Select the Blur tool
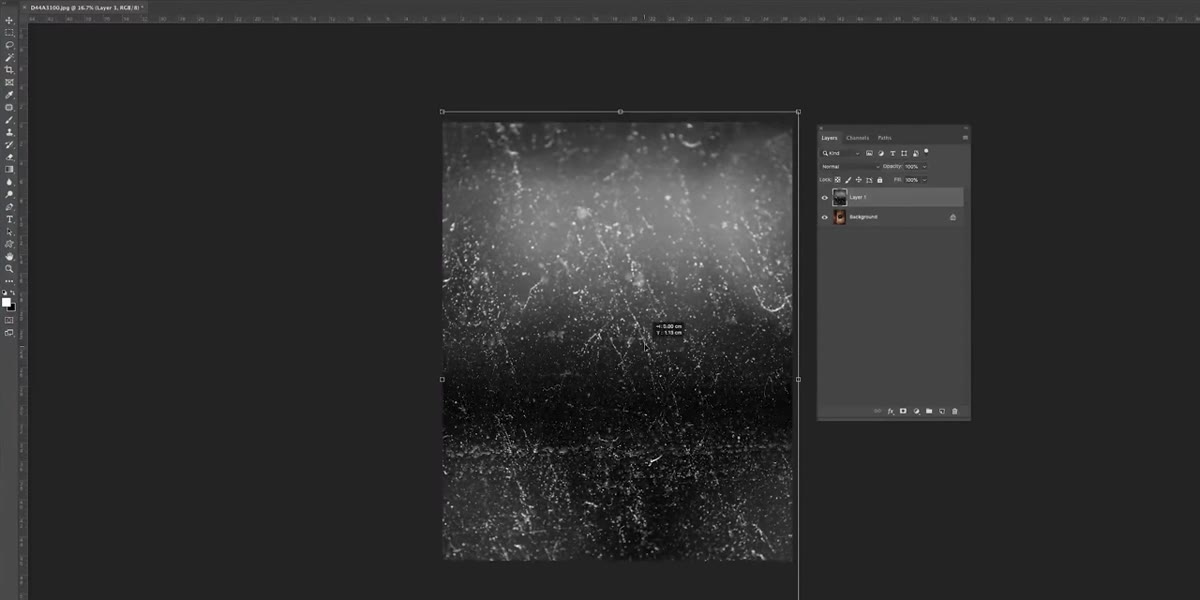The height and width of the screenshot is (600, 1200). (10, 182)
